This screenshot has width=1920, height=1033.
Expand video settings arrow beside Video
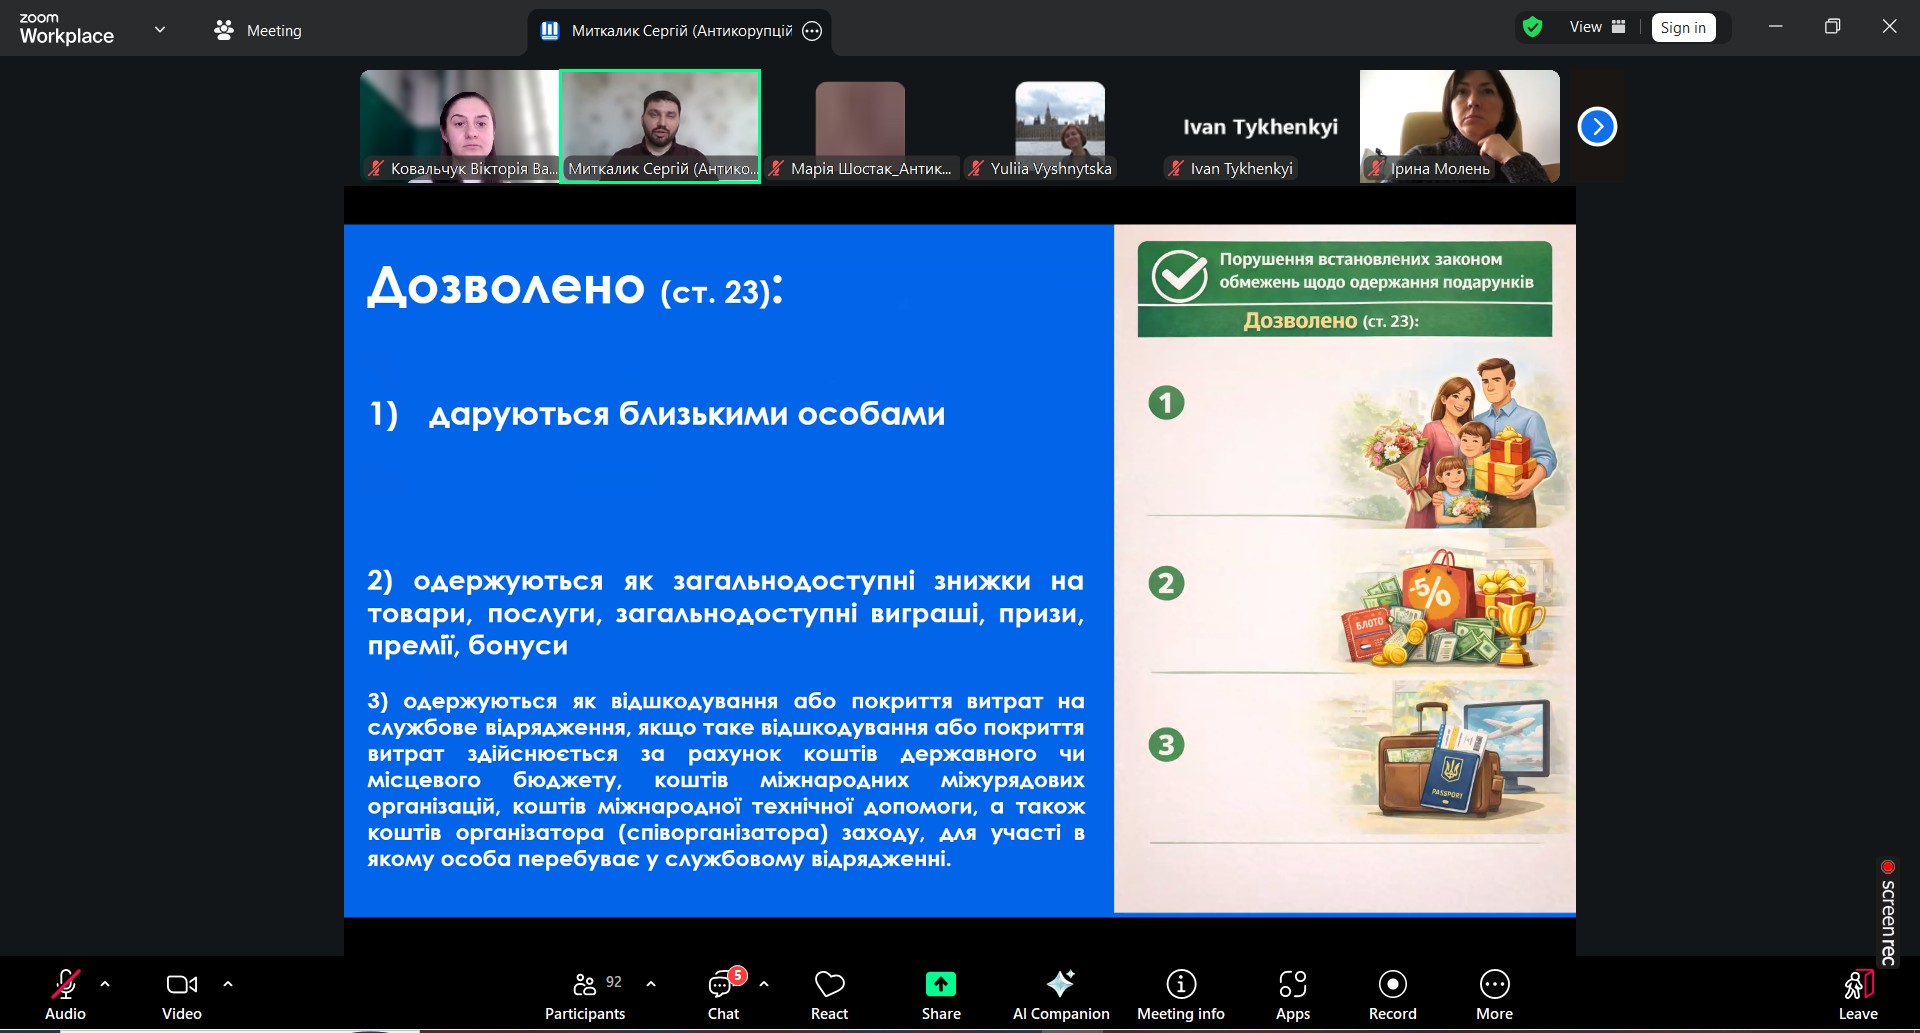tap(228, 984)
